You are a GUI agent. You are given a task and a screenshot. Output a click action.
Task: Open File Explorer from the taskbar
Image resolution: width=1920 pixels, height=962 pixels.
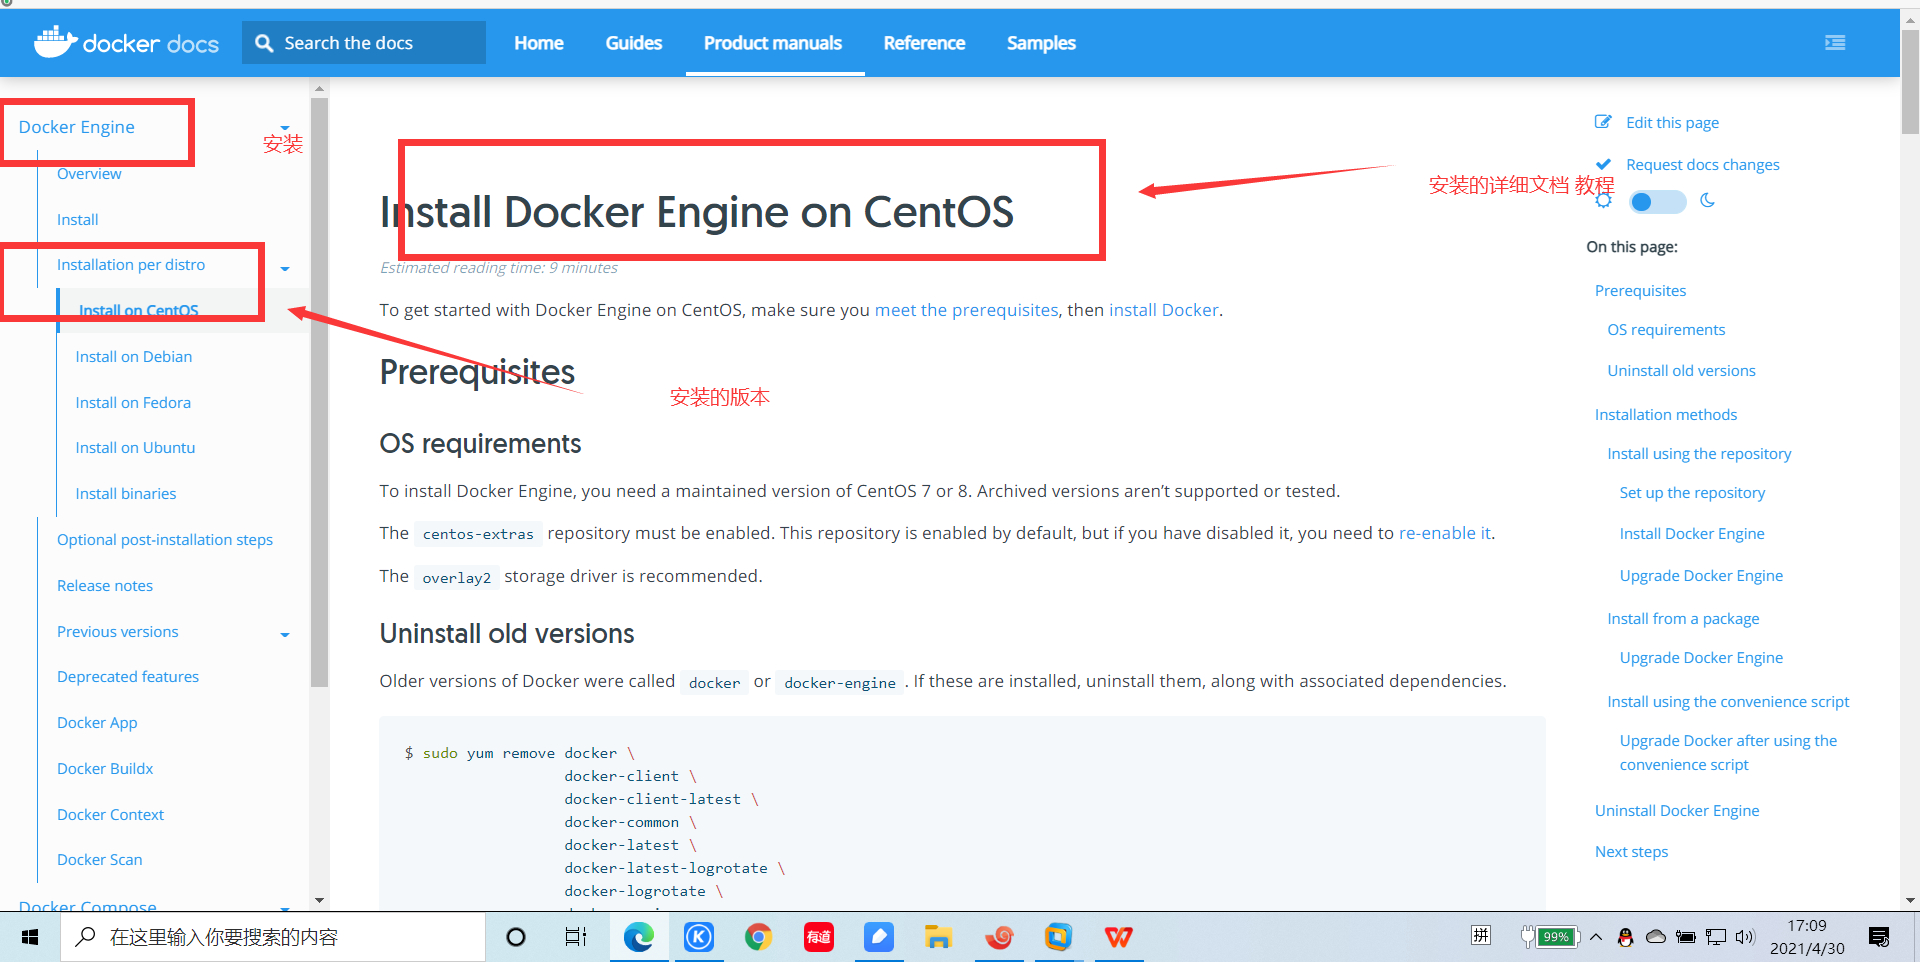938,937
